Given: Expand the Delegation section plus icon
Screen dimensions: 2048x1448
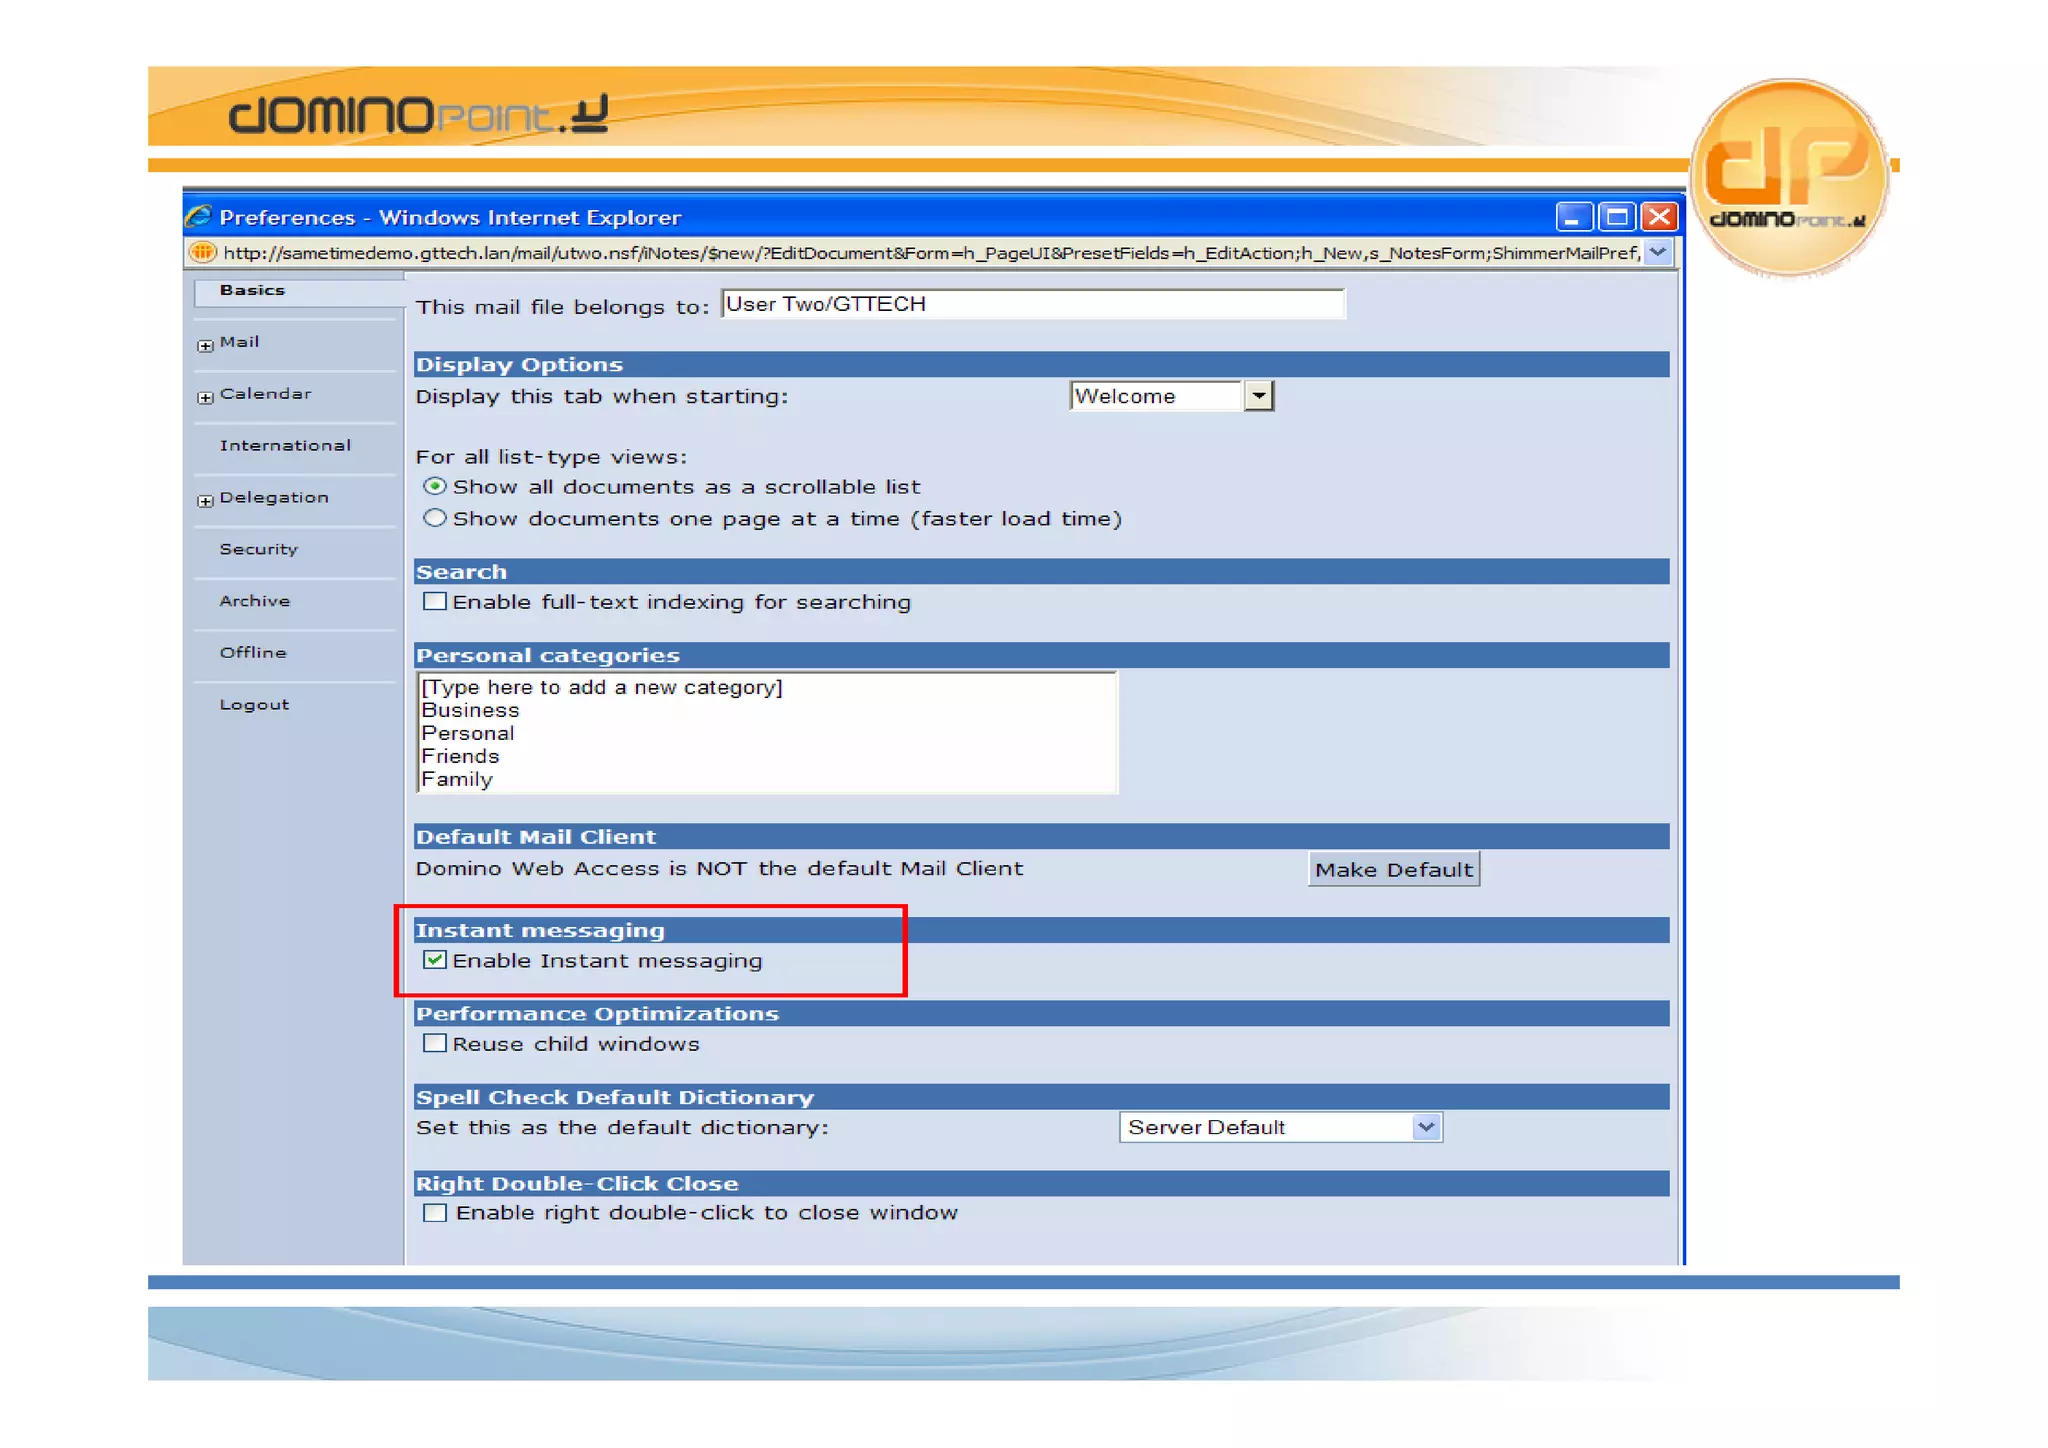Looking at the screenshot, I should [206, 501].
